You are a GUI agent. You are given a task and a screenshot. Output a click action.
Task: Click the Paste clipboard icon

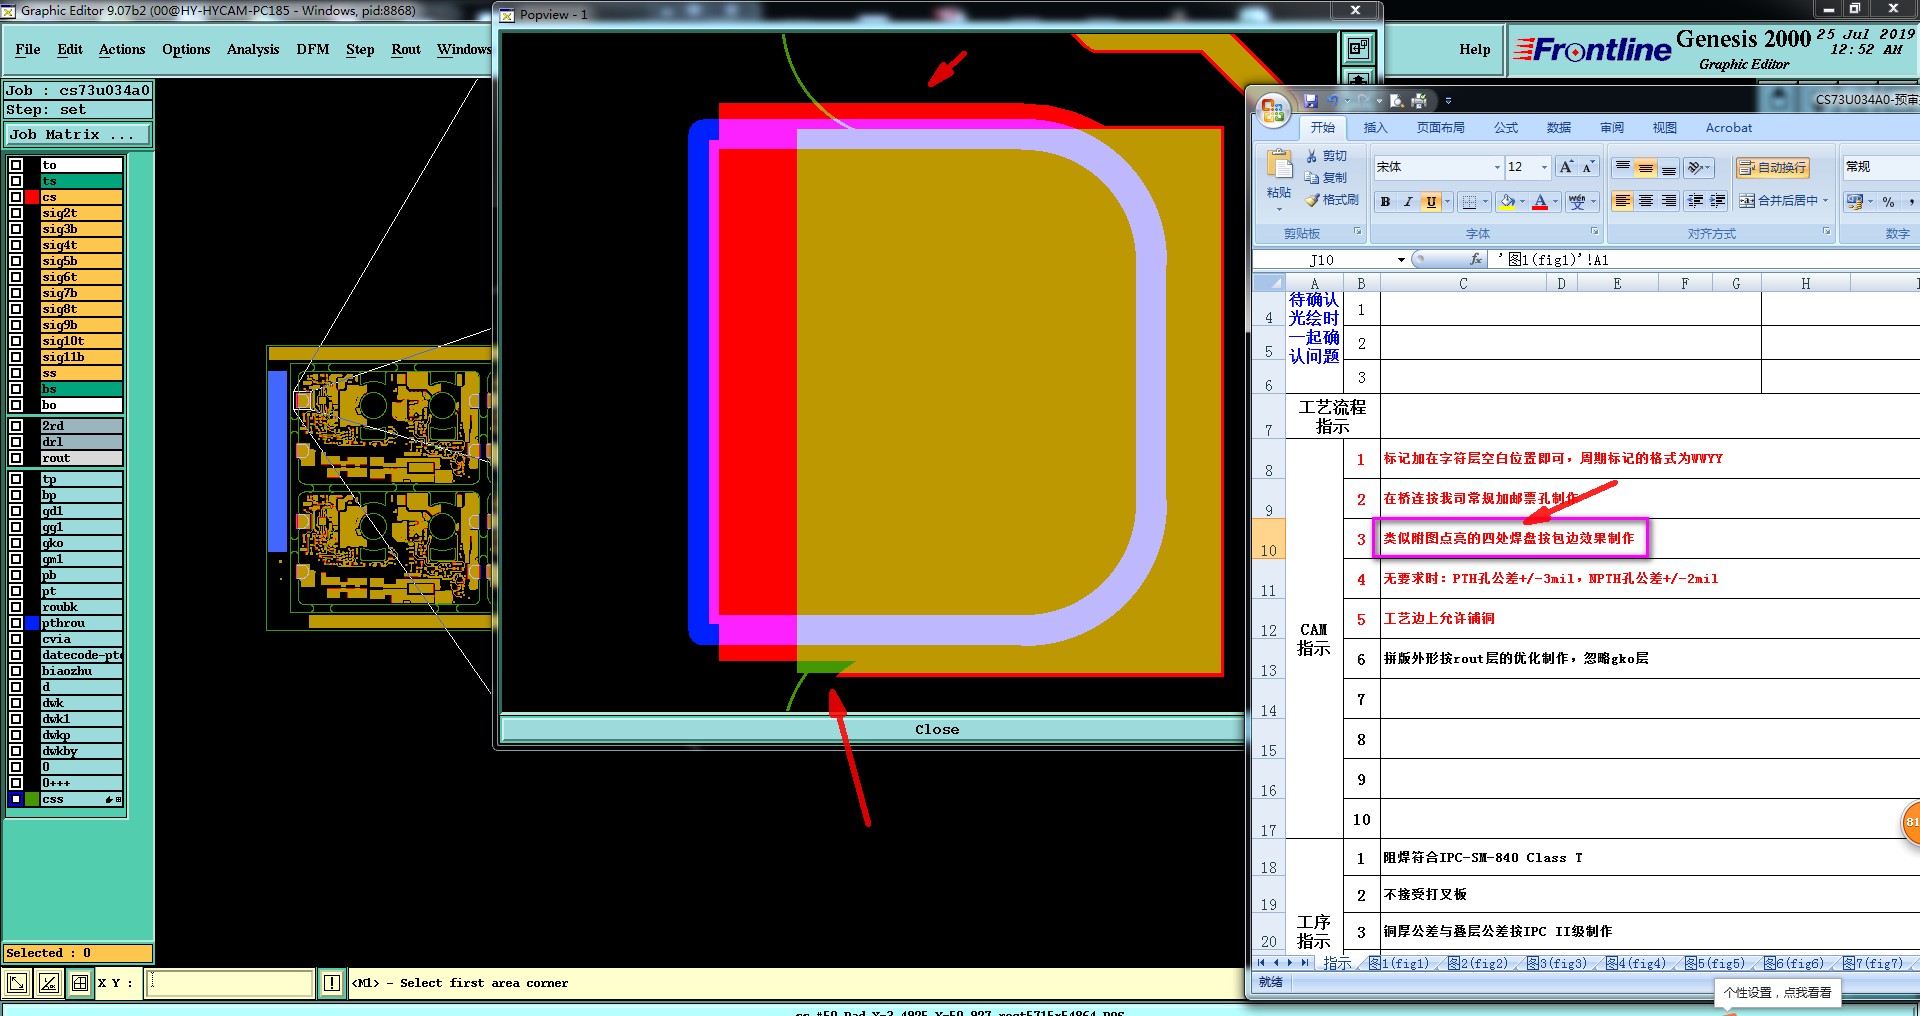[x=1279, y=165]
